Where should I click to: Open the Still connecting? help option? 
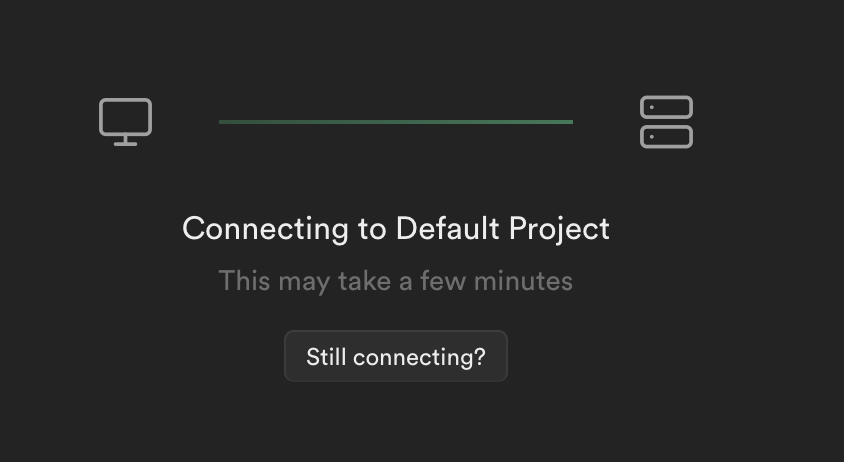point(396,356)
